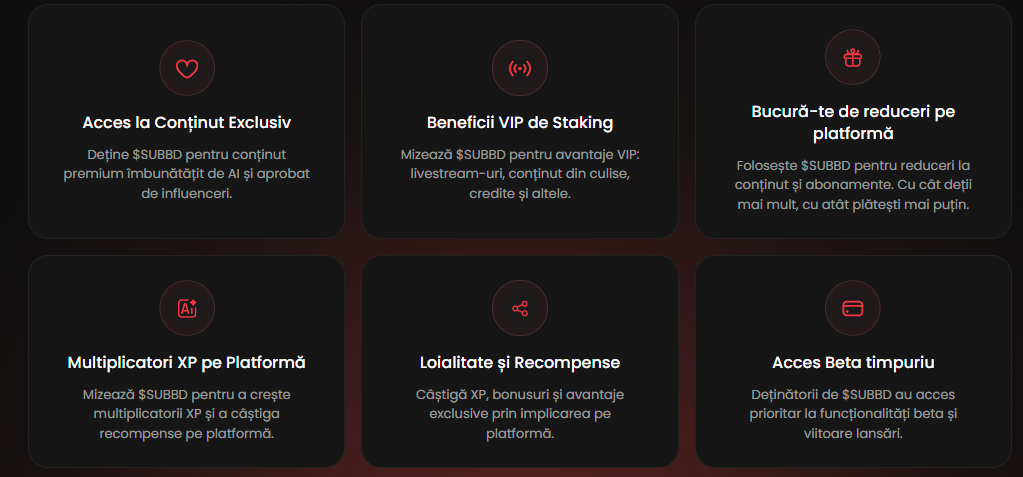The height and width of the screenshot is (477, 1023).
Task: Click the 'Loialitate și Recompense' heading
Action: pyautogui.click(x=520, y=363)
